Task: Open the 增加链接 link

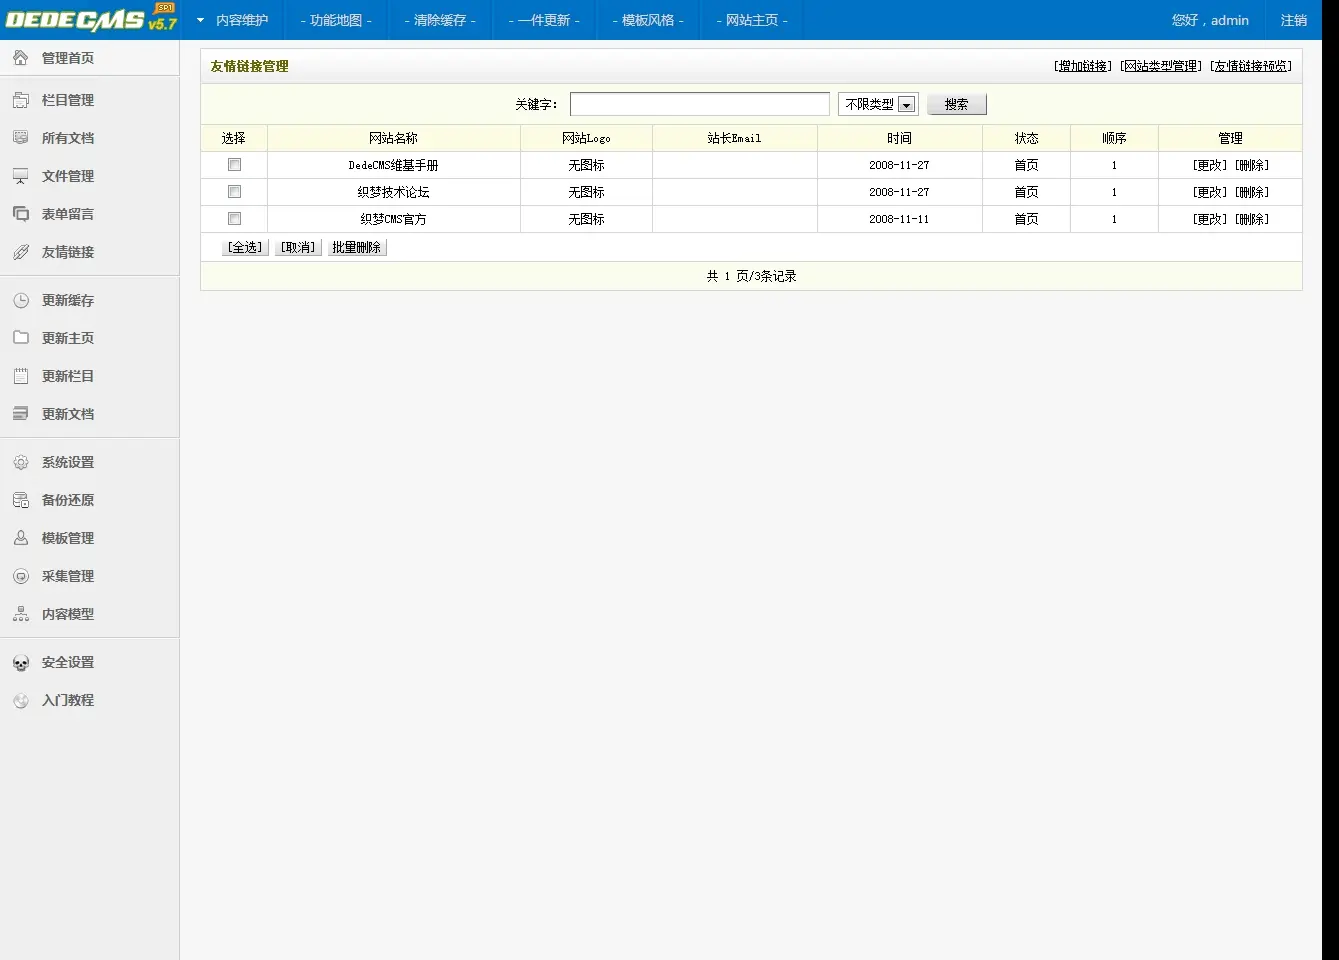Action: coord(1083,66)
